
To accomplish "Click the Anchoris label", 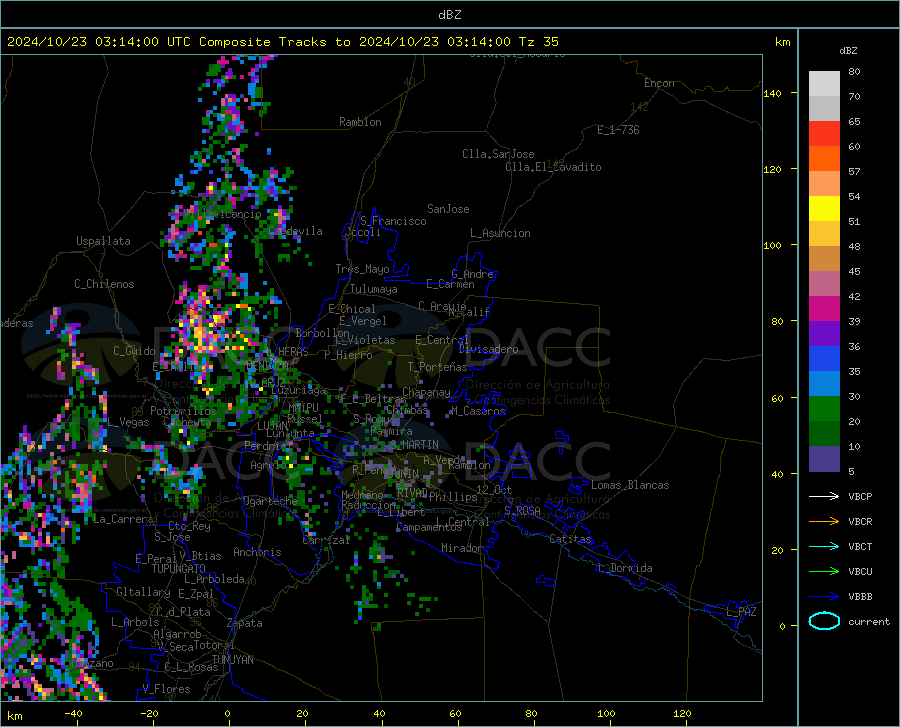I will point(257,552).
